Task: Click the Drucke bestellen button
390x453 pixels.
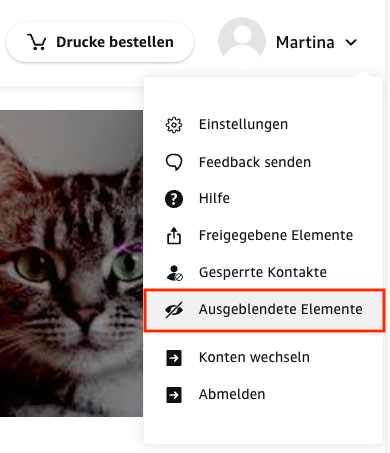Action: click(100, 42)
